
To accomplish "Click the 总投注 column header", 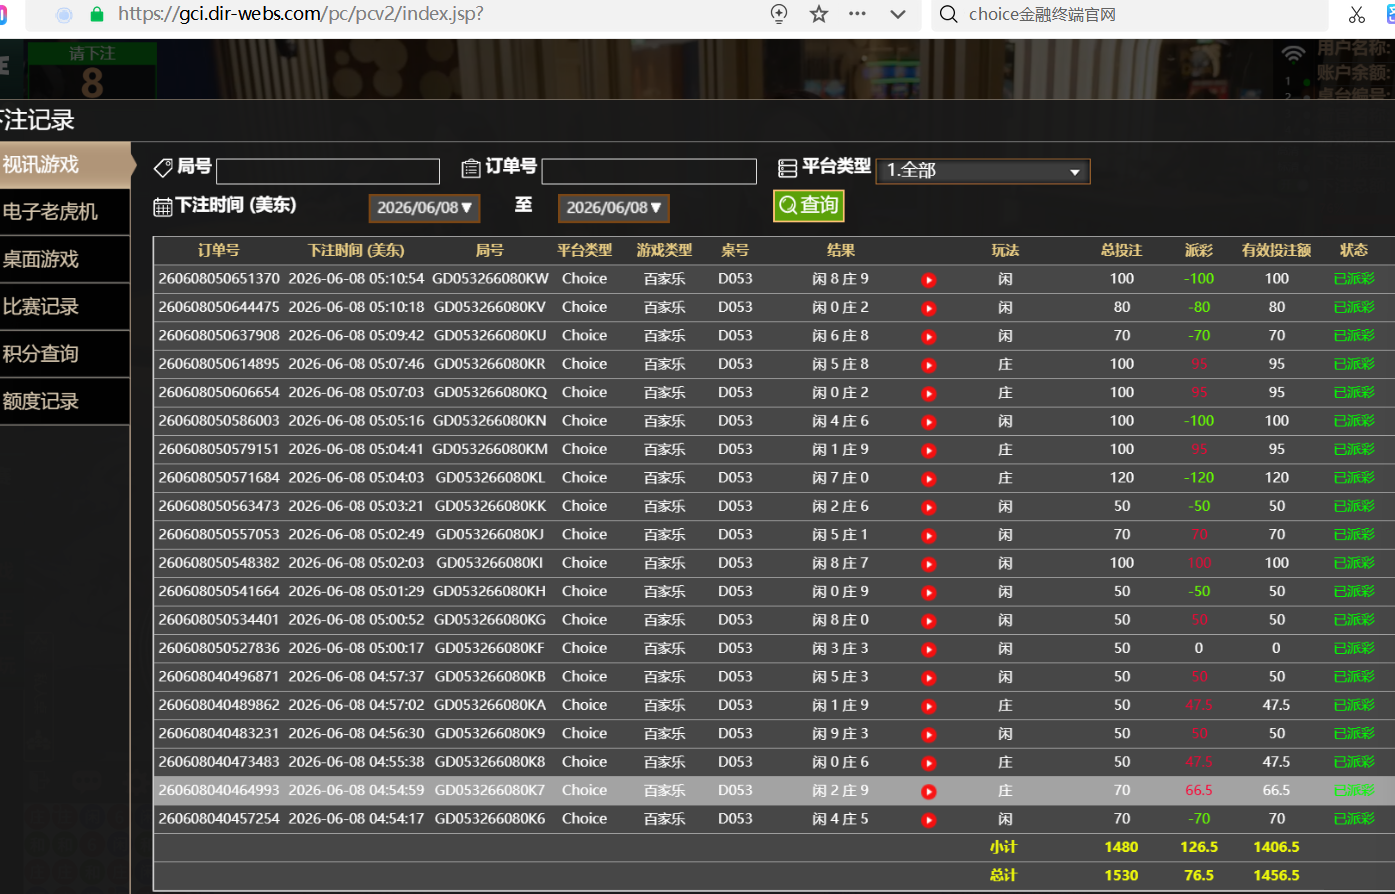I will pos(1121,251).
